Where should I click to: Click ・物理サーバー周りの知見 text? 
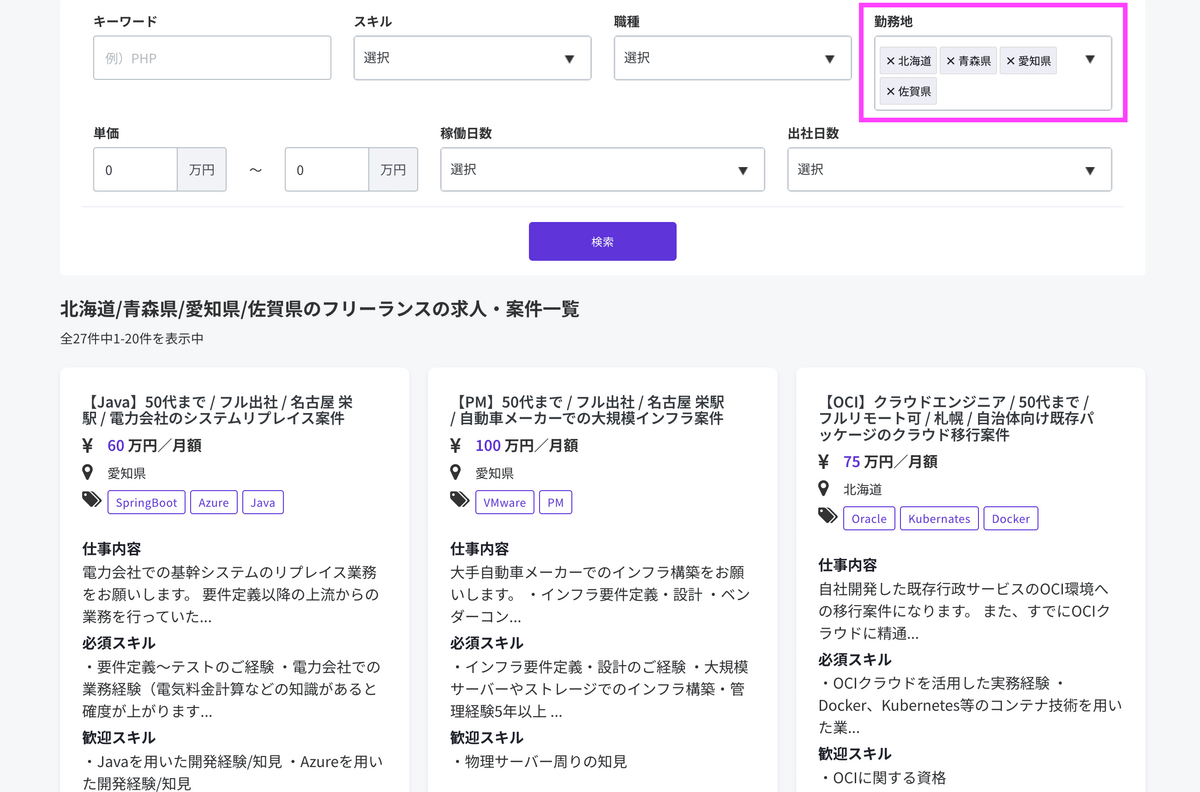click(x=539, y=762)
